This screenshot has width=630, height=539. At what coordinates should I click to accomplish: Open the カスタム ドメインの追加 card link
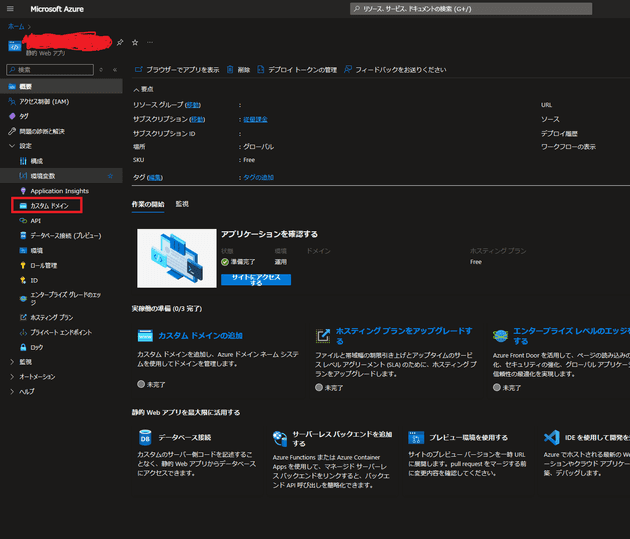point(200,335)
